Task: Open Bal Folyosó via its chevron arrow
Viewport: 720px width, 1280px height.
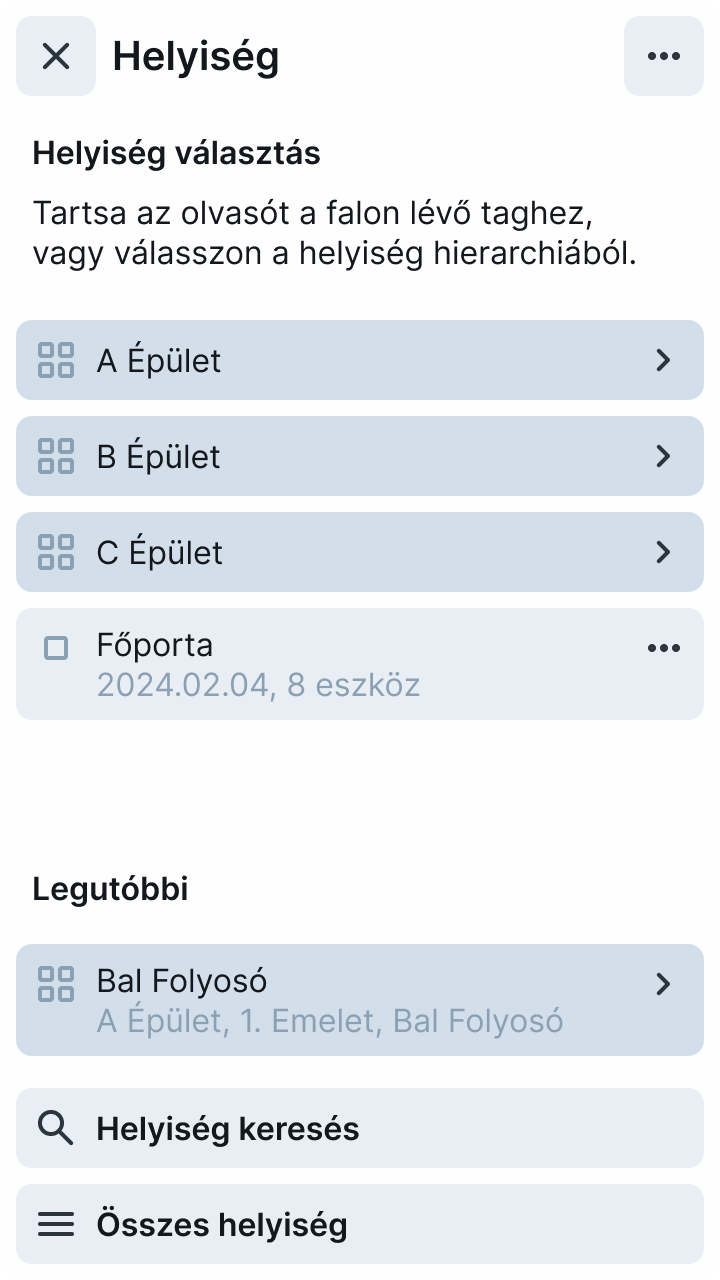Action: pyautogui.click(x=663, y=984)
